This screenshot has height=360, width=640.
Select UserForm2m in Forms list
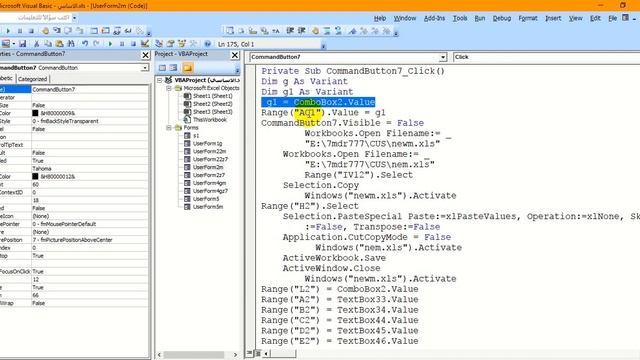(208, 167)
